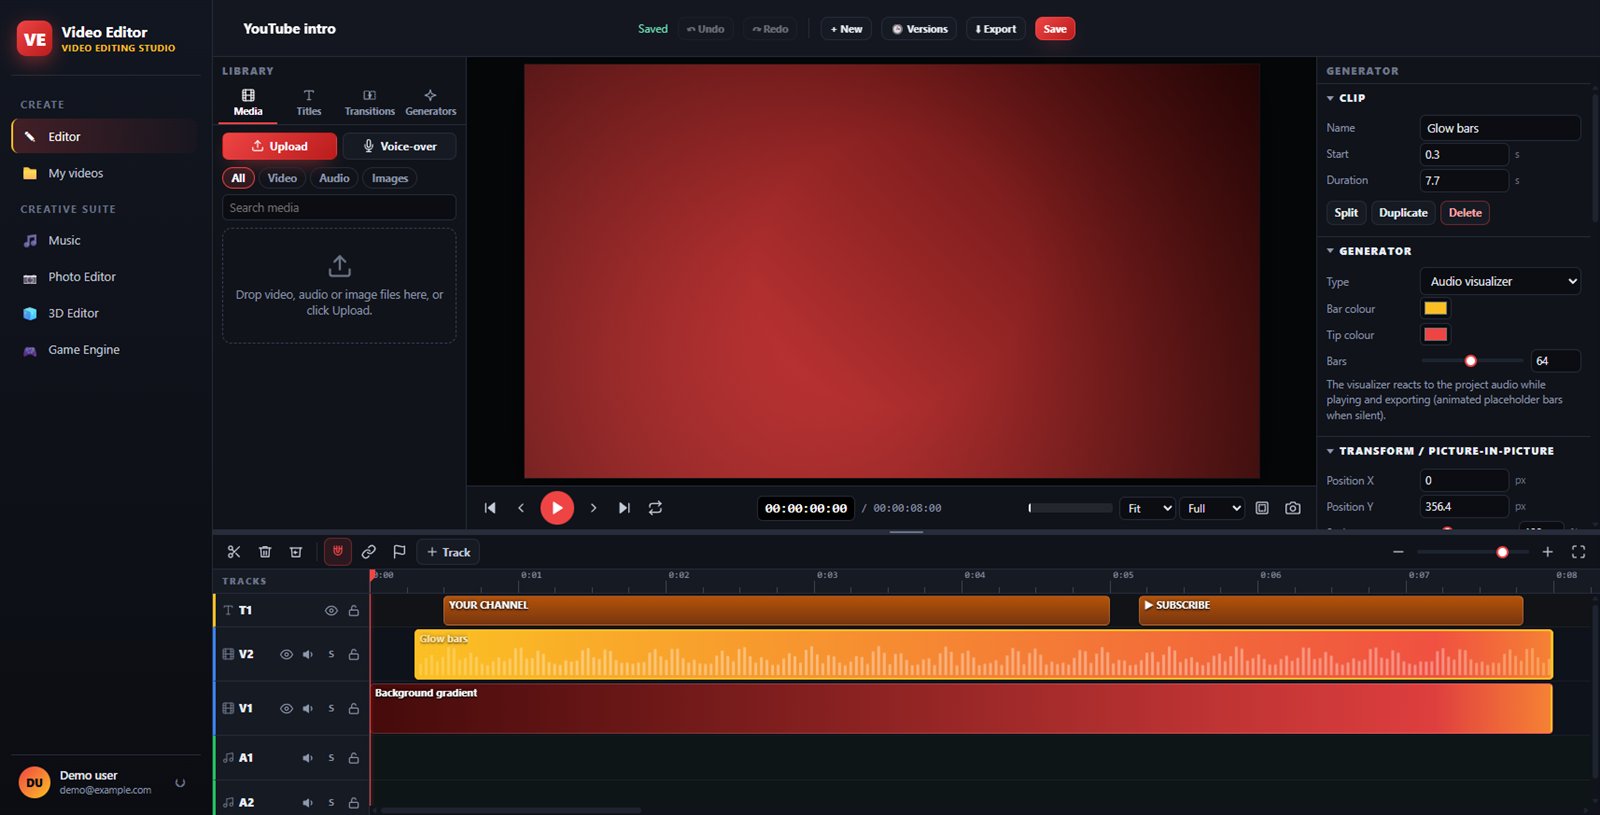Switch to the Generators library tab
1600x815 pixels.
(431, 103)
